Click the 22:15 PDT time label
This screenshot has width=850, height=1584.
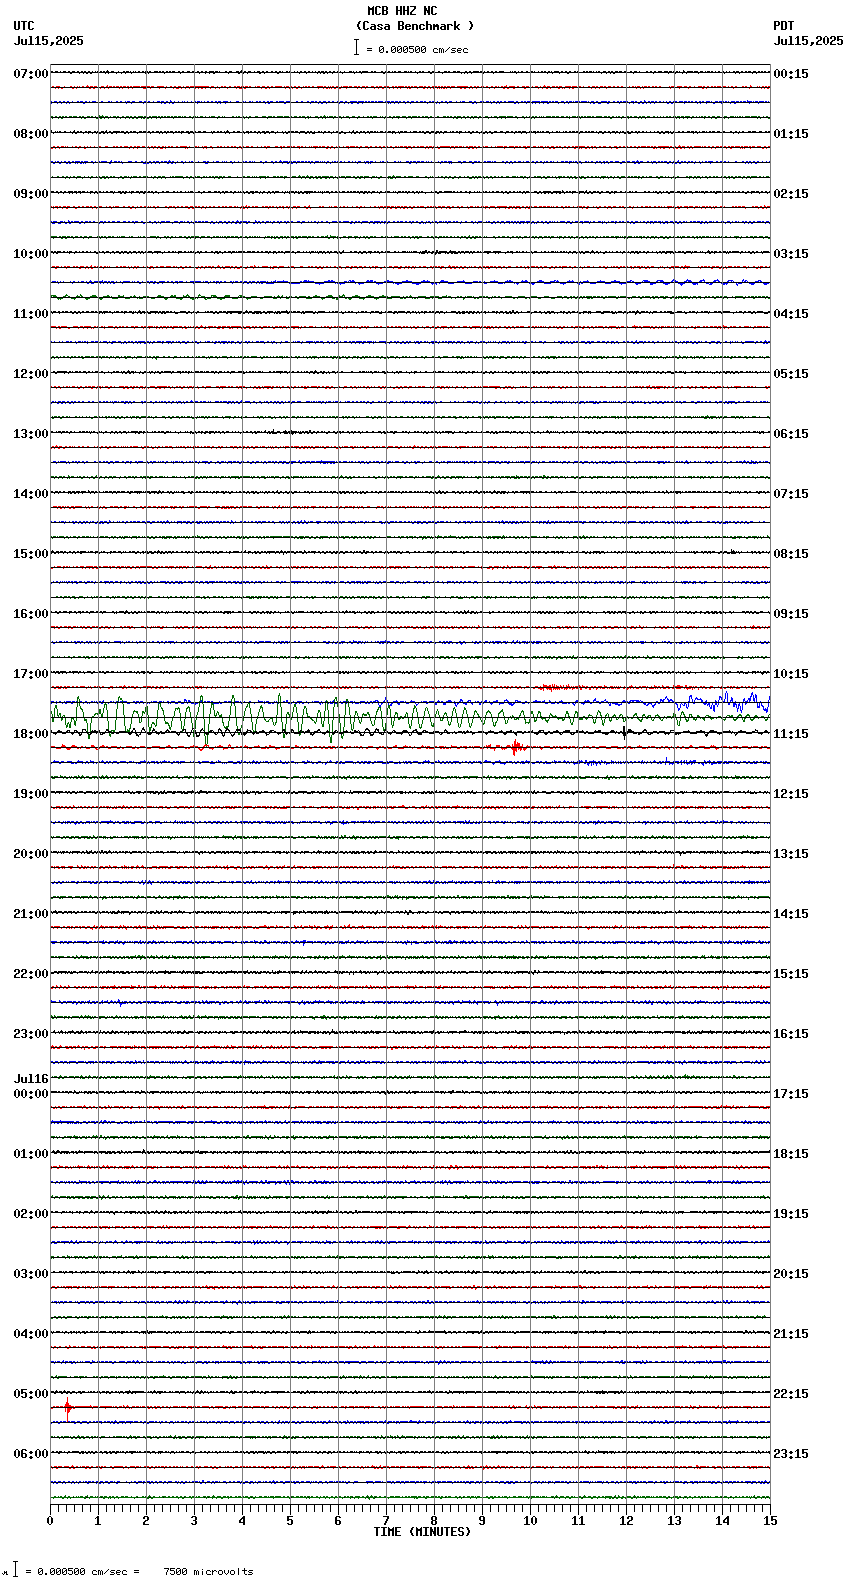pos(791,1394)
